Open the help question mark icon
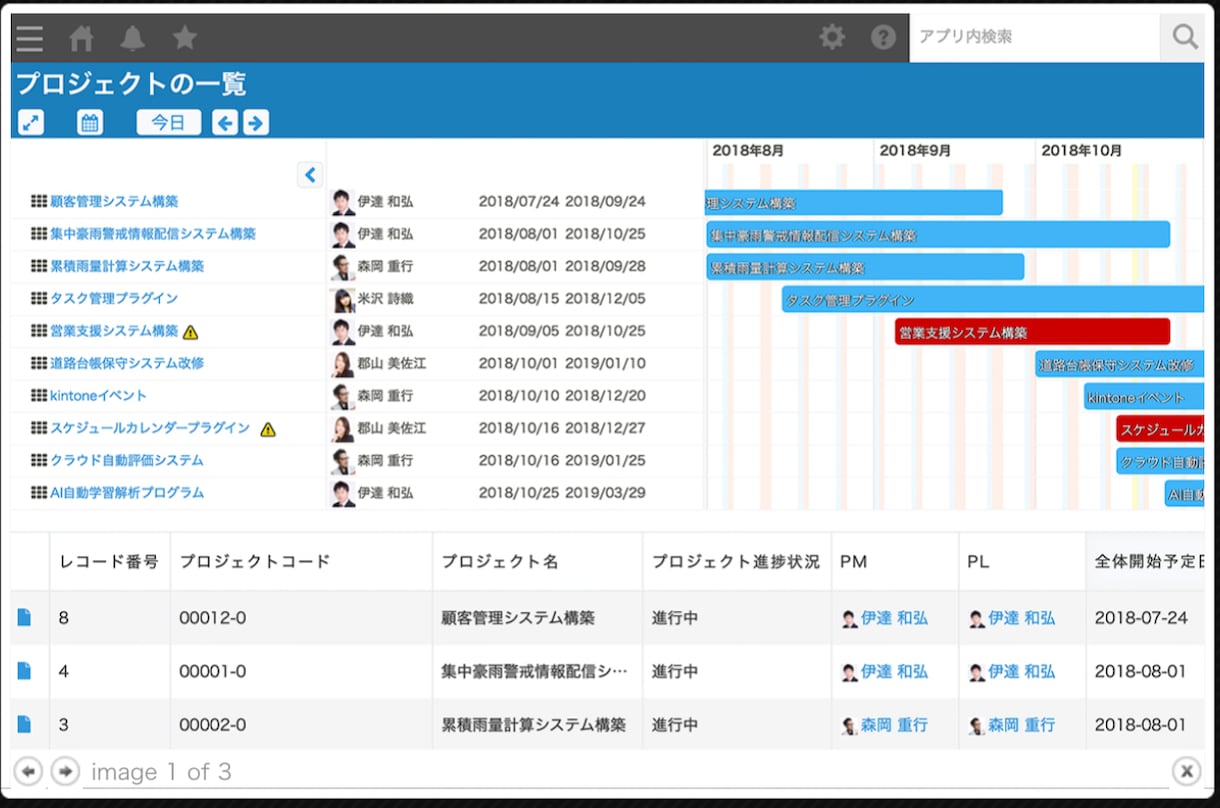Viewport: 1220px width, 808px height. [x=883, y=37]
